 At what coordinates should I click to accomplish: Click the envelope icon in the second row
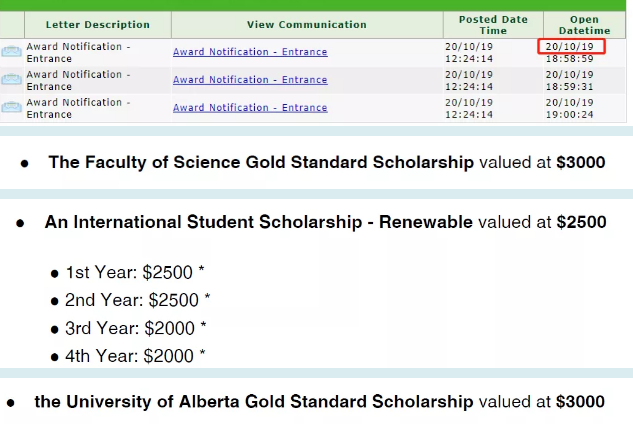click(x=11, y=80)
